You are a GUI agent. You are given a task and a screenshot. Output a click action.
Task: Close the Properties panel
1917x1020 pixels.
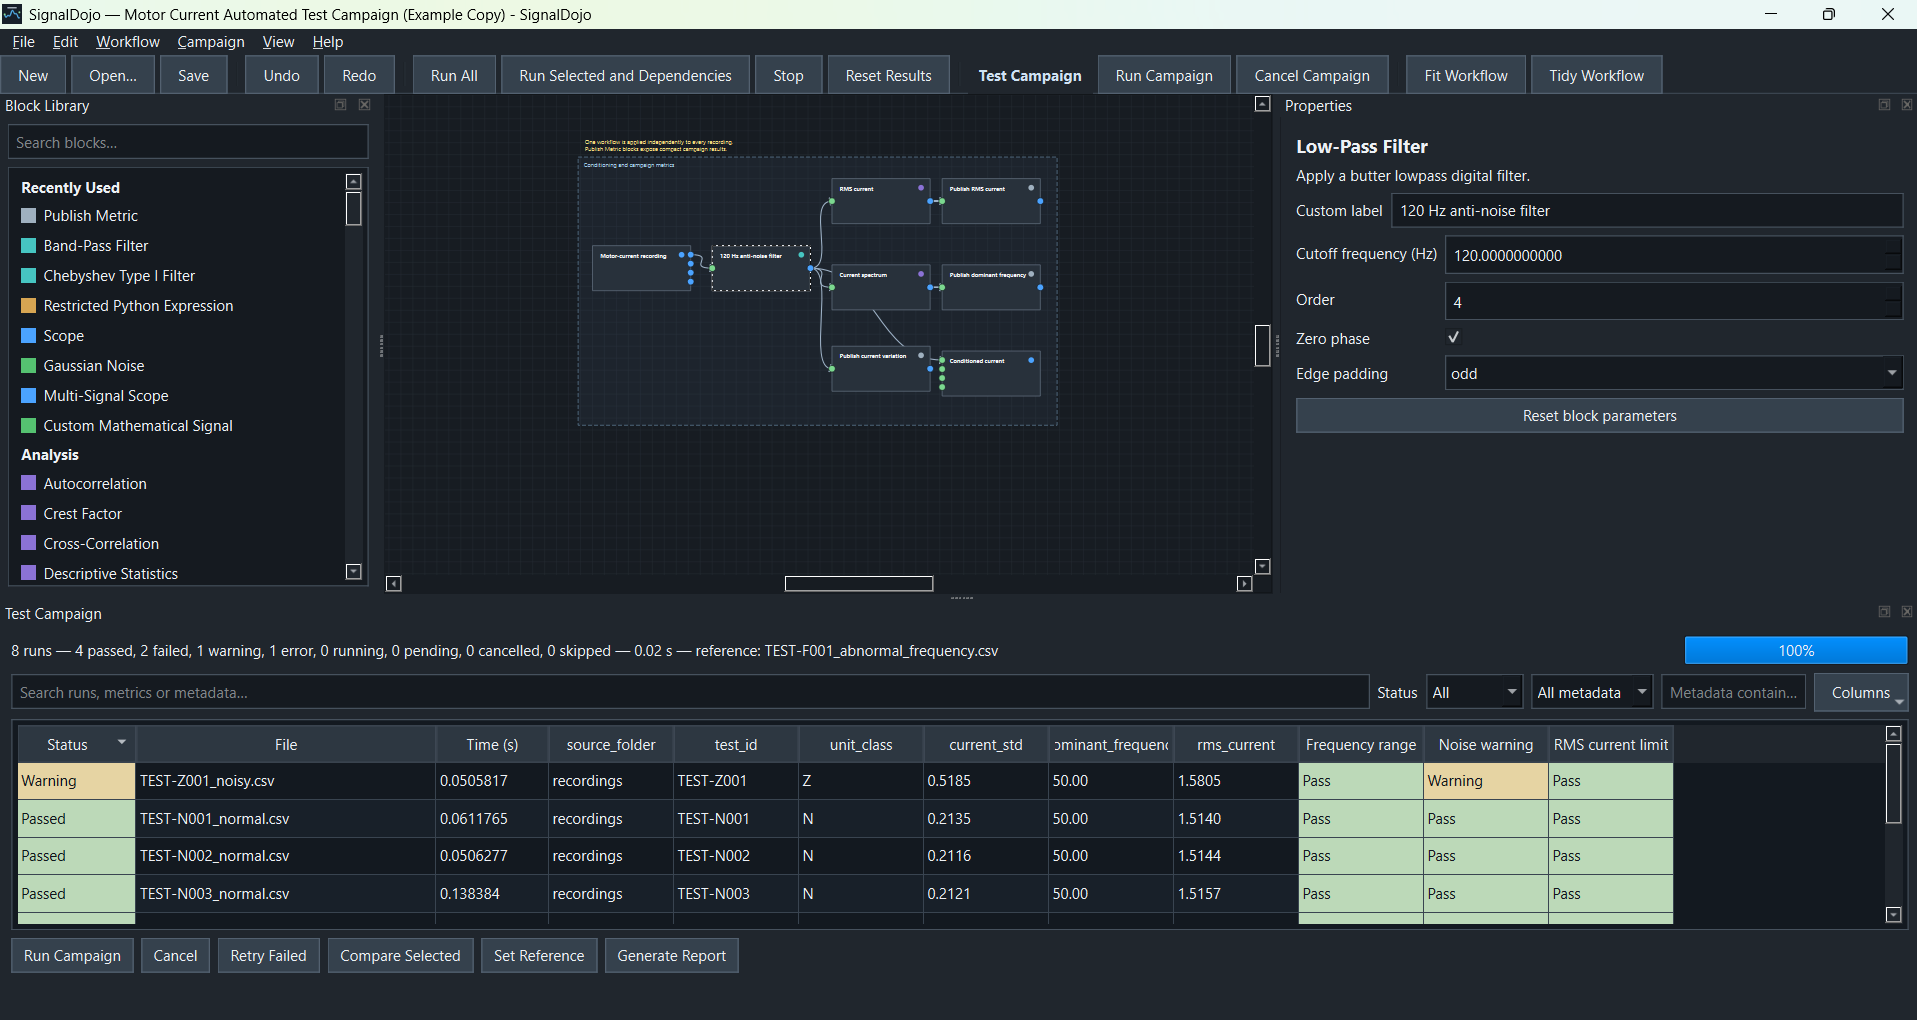[1907, 105]
